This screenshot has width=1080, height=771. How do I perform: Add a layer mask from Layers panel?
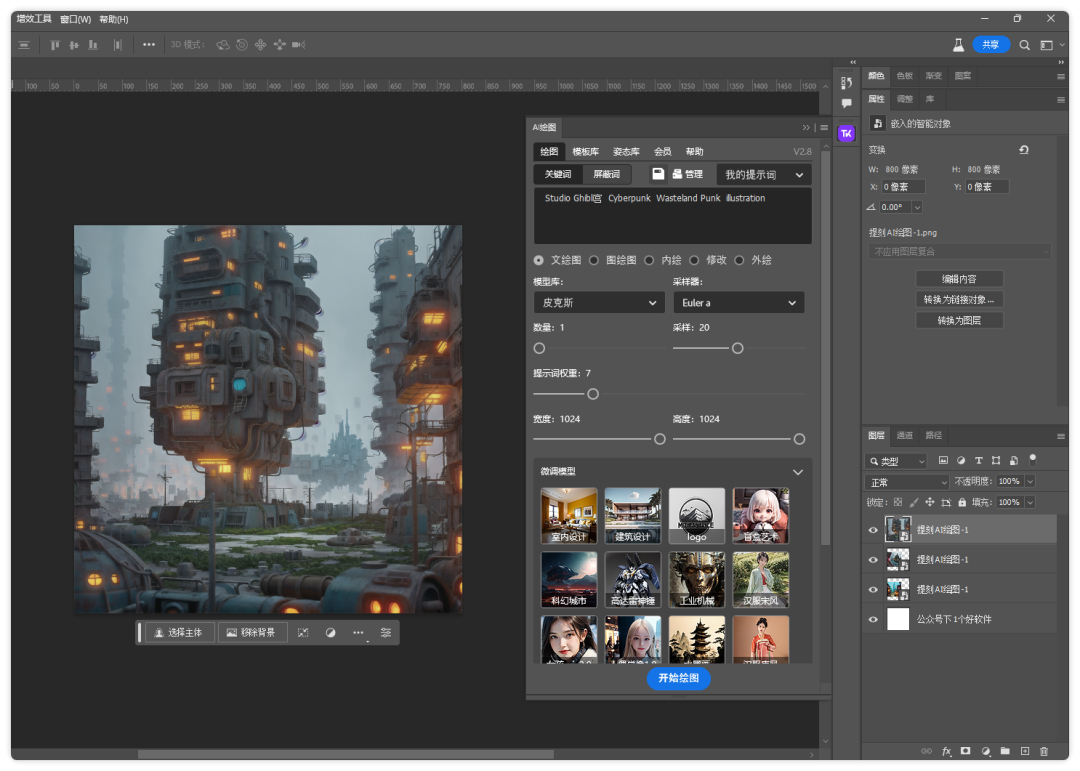[966, 751]
